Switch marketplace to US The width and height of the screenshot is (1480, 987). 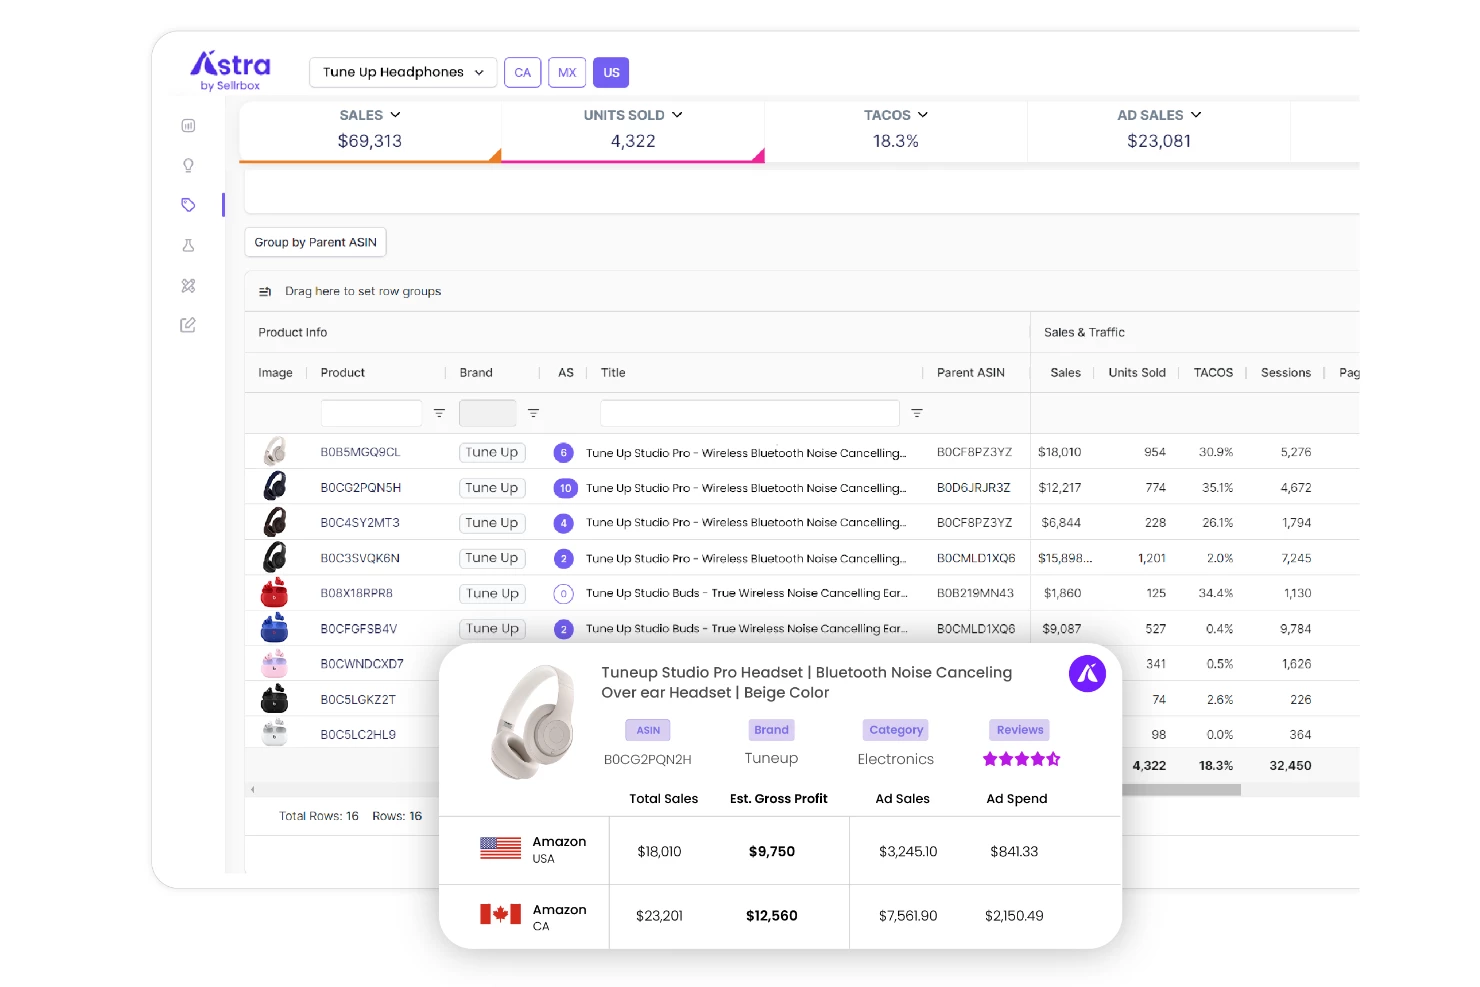[x=611, y=72]
